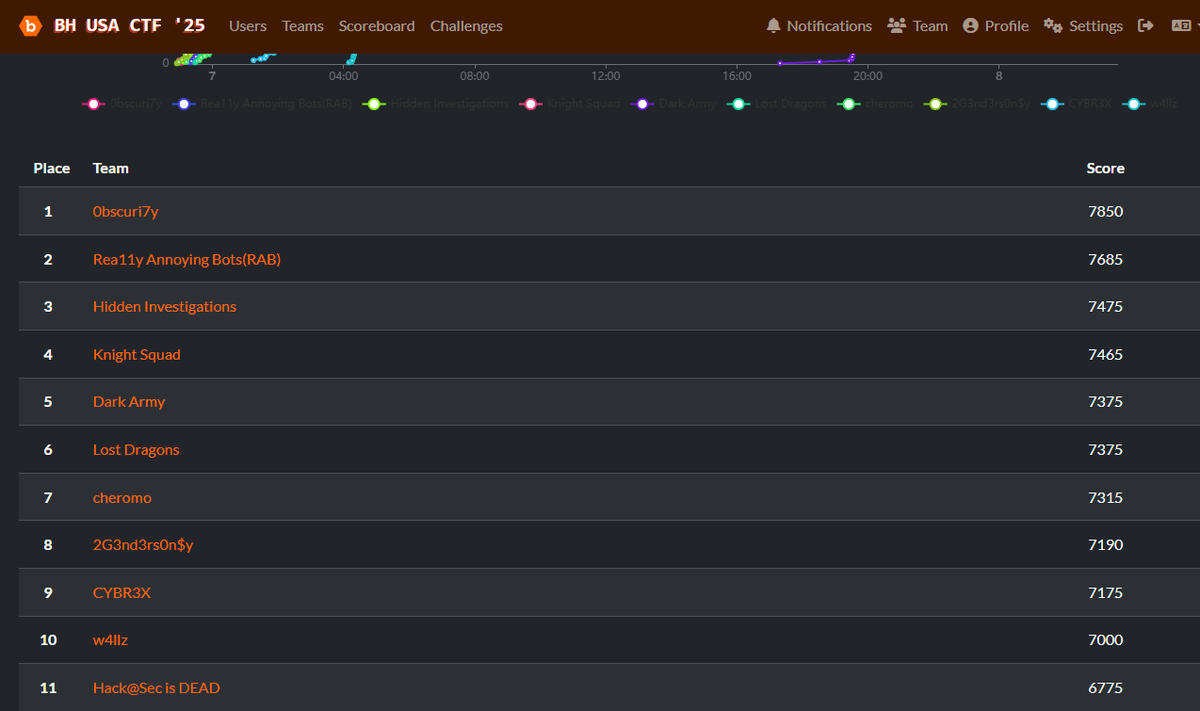
Task: Click place number 10
Action: 48,640
